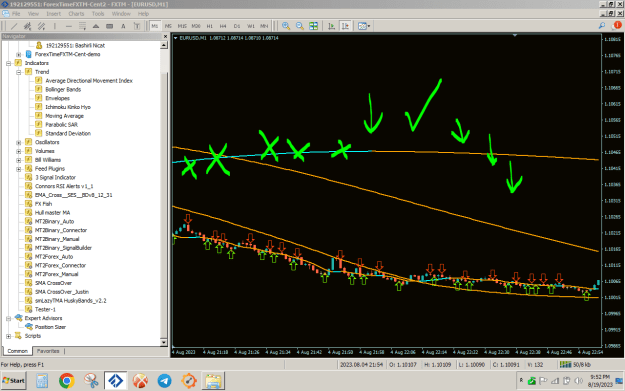The width and height of the screenshot is (625, 391).
Task: Switch to H1 timeframe
Action: 210,26
